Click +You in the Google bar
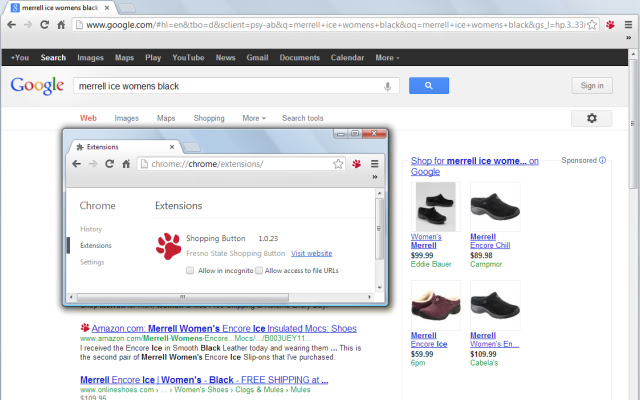Image resolution: width=640 pixels, height=400 pixels. click(20, 58)
